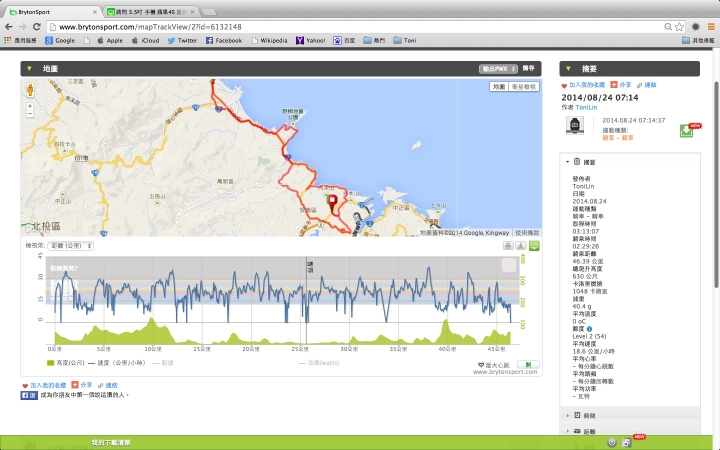The image size is (720, 450).
Task: Switch to the BrytonSport tab
Action: [53, 12]
